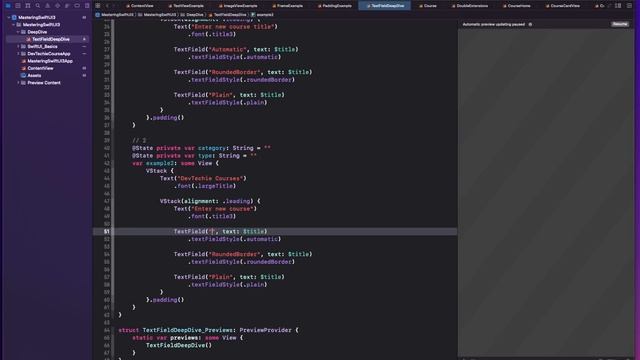The height and width of the screenshot is (360, 640).
Task: Click line number 40 in gutter
Action: coord(107,148)
